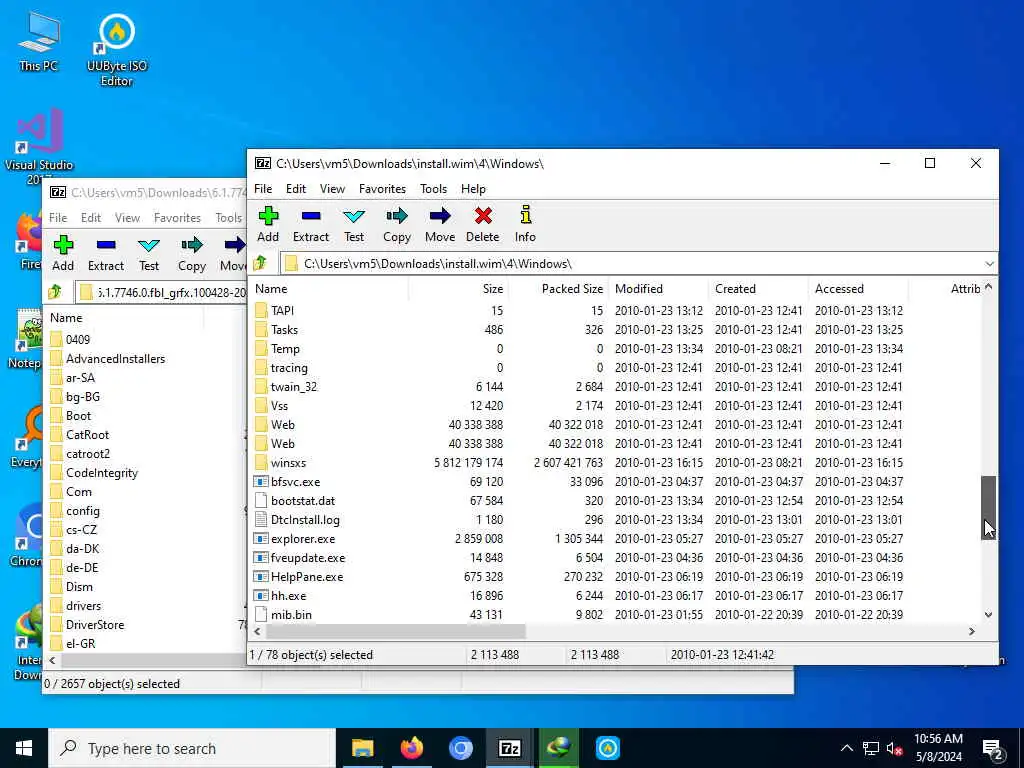Screen dimensions: 1024x768
Task: Select AdvancedInstallers folder in background window
Action: pyautogui.click(x=115, y=359)
